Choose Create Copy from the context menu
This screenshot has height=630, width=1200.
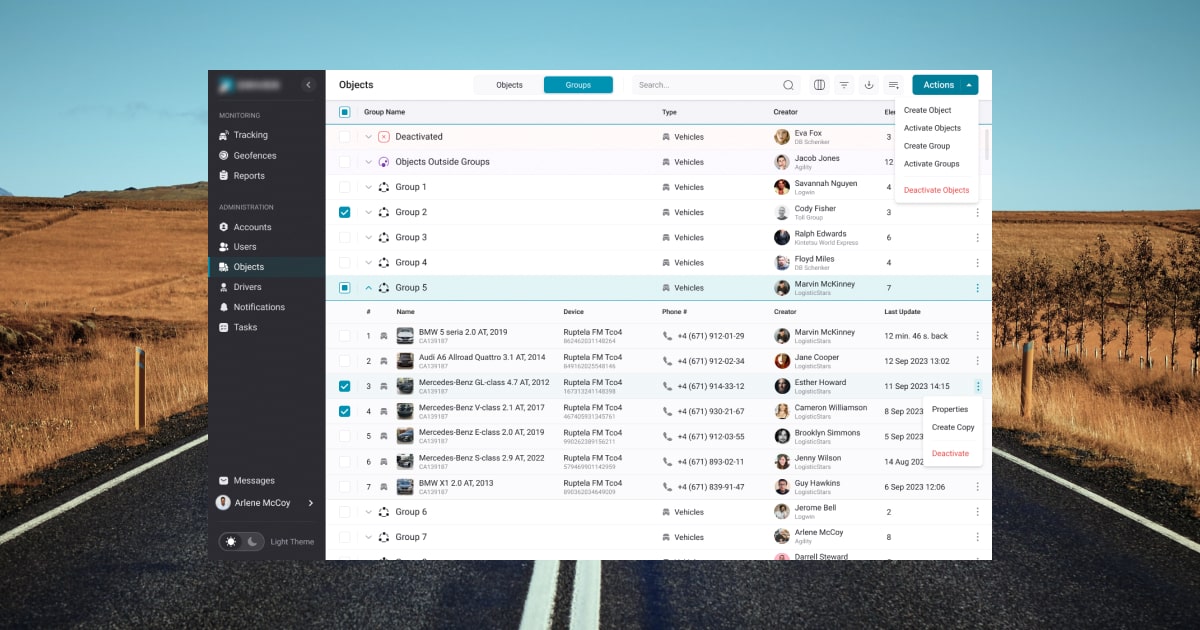coord(952,427)
